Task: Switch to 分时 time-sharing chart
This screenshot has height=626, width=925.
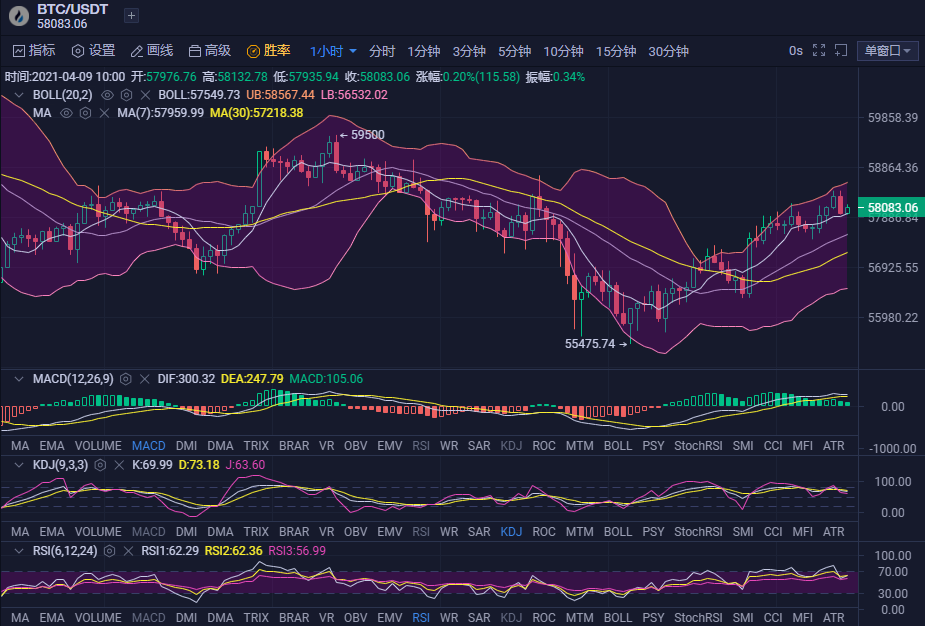Action: pyautogui.click(x=382, y=51)
